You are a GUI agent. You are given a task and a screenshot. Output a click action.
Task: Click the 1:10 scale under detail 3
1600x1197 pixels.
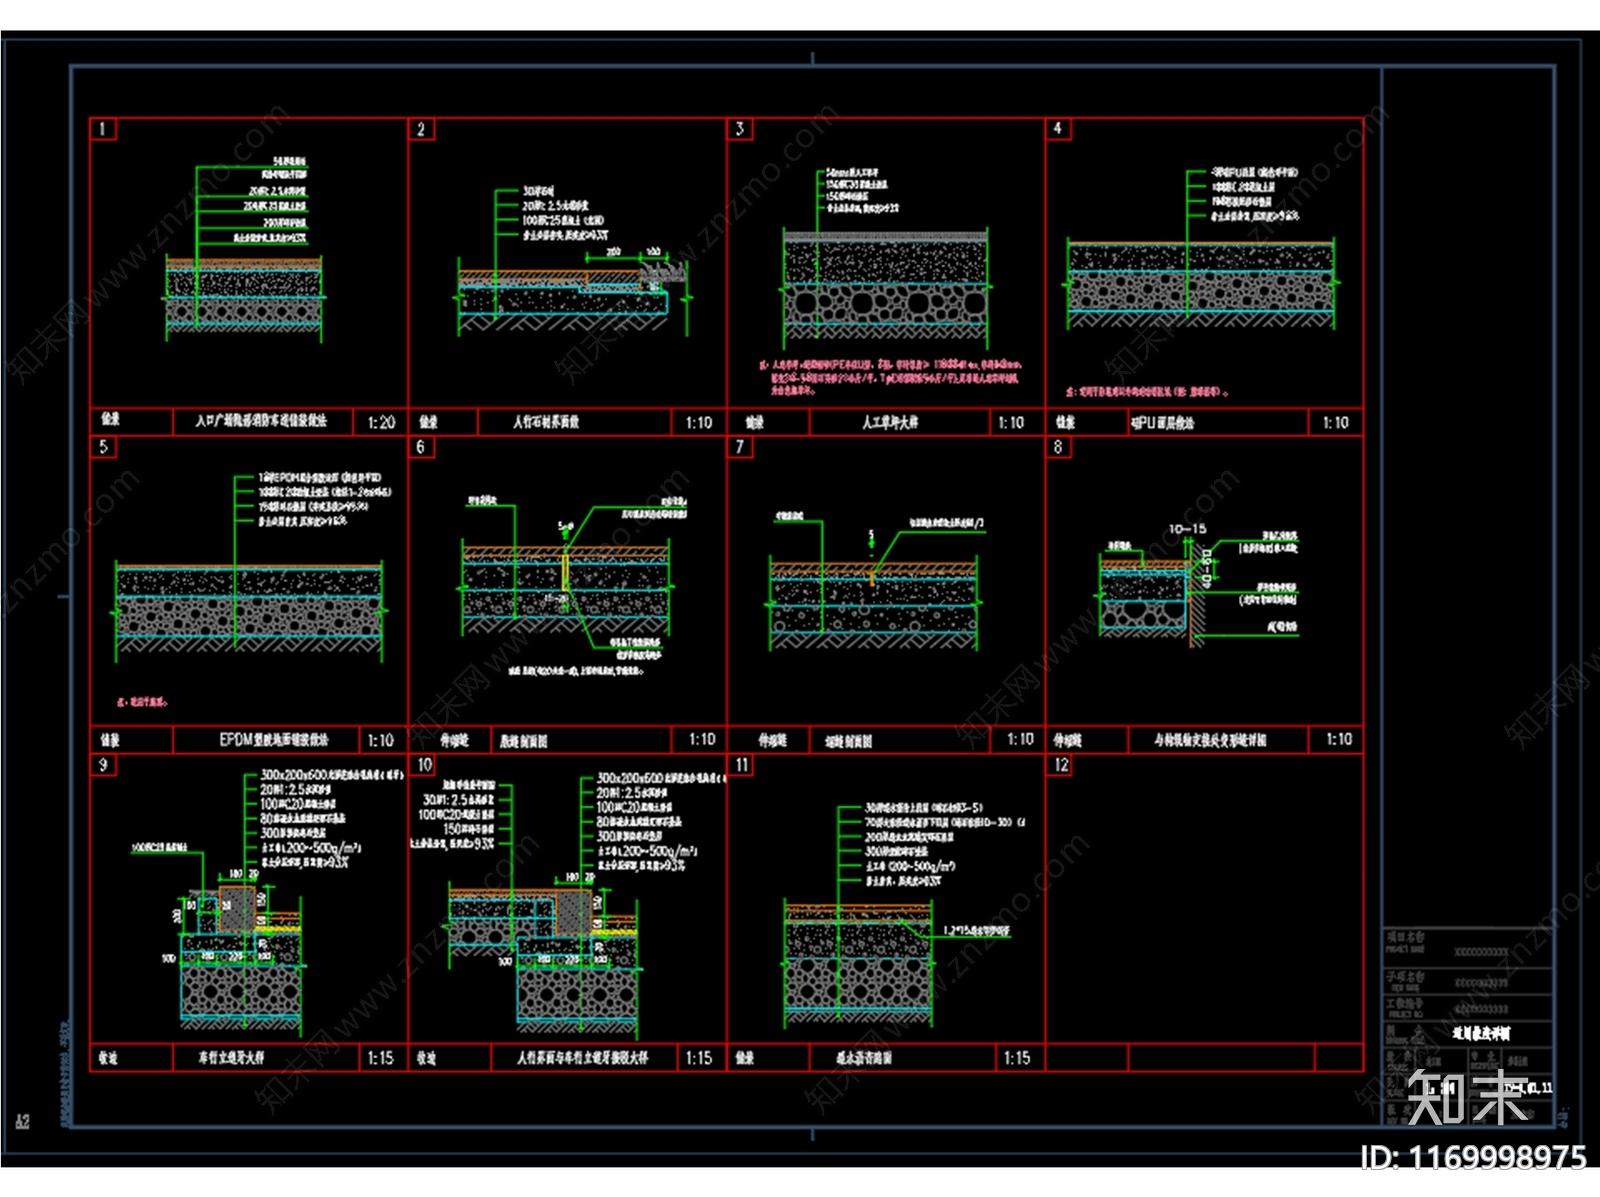pos(1011,423)
